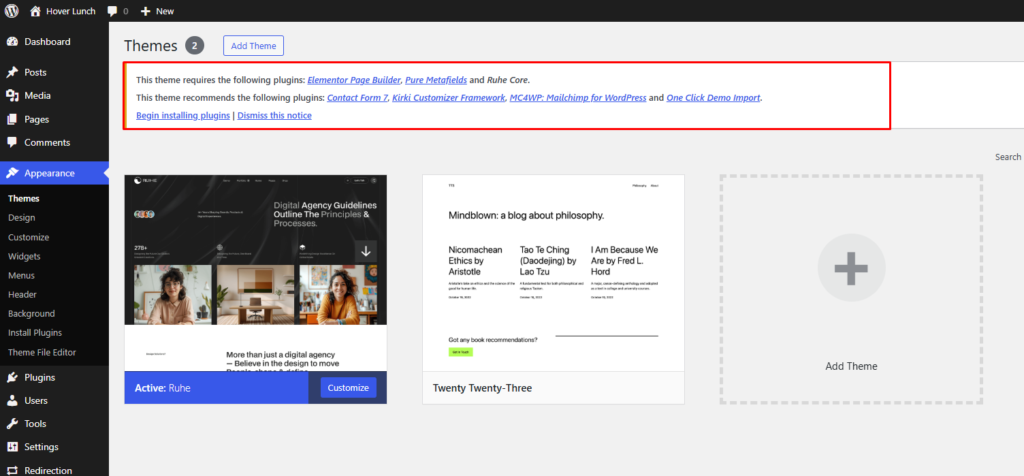Open Elementor Page Builder plugin link

tap(354, 80)
